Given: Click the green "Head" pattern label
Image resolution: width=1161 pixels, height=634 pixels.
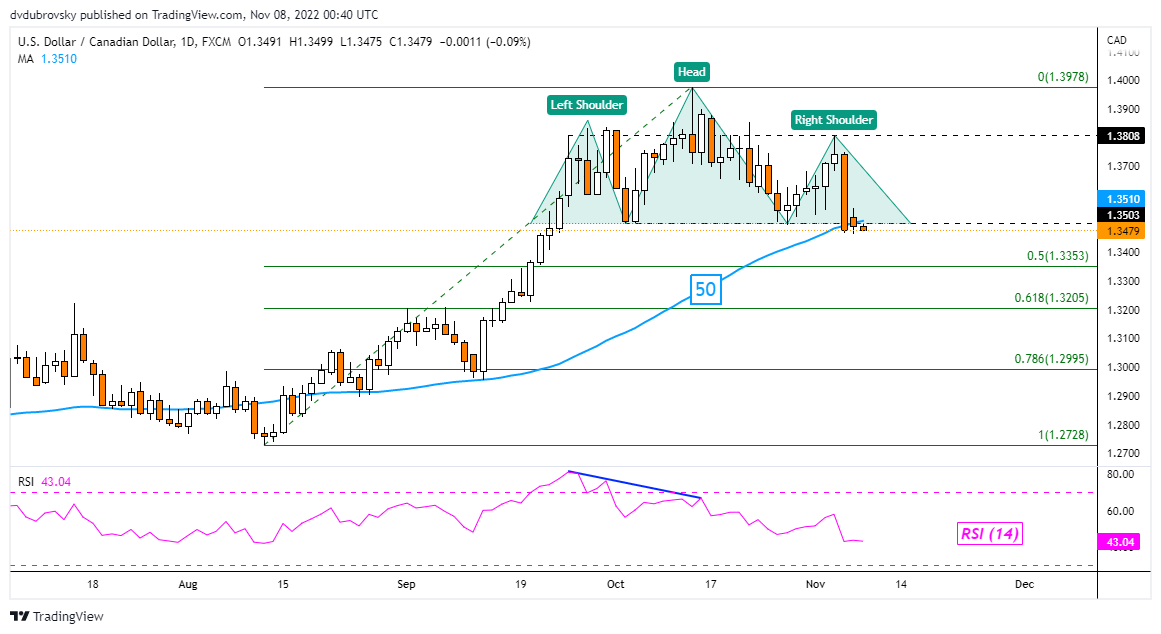Looking at the screenshot, I should [690, 72].
